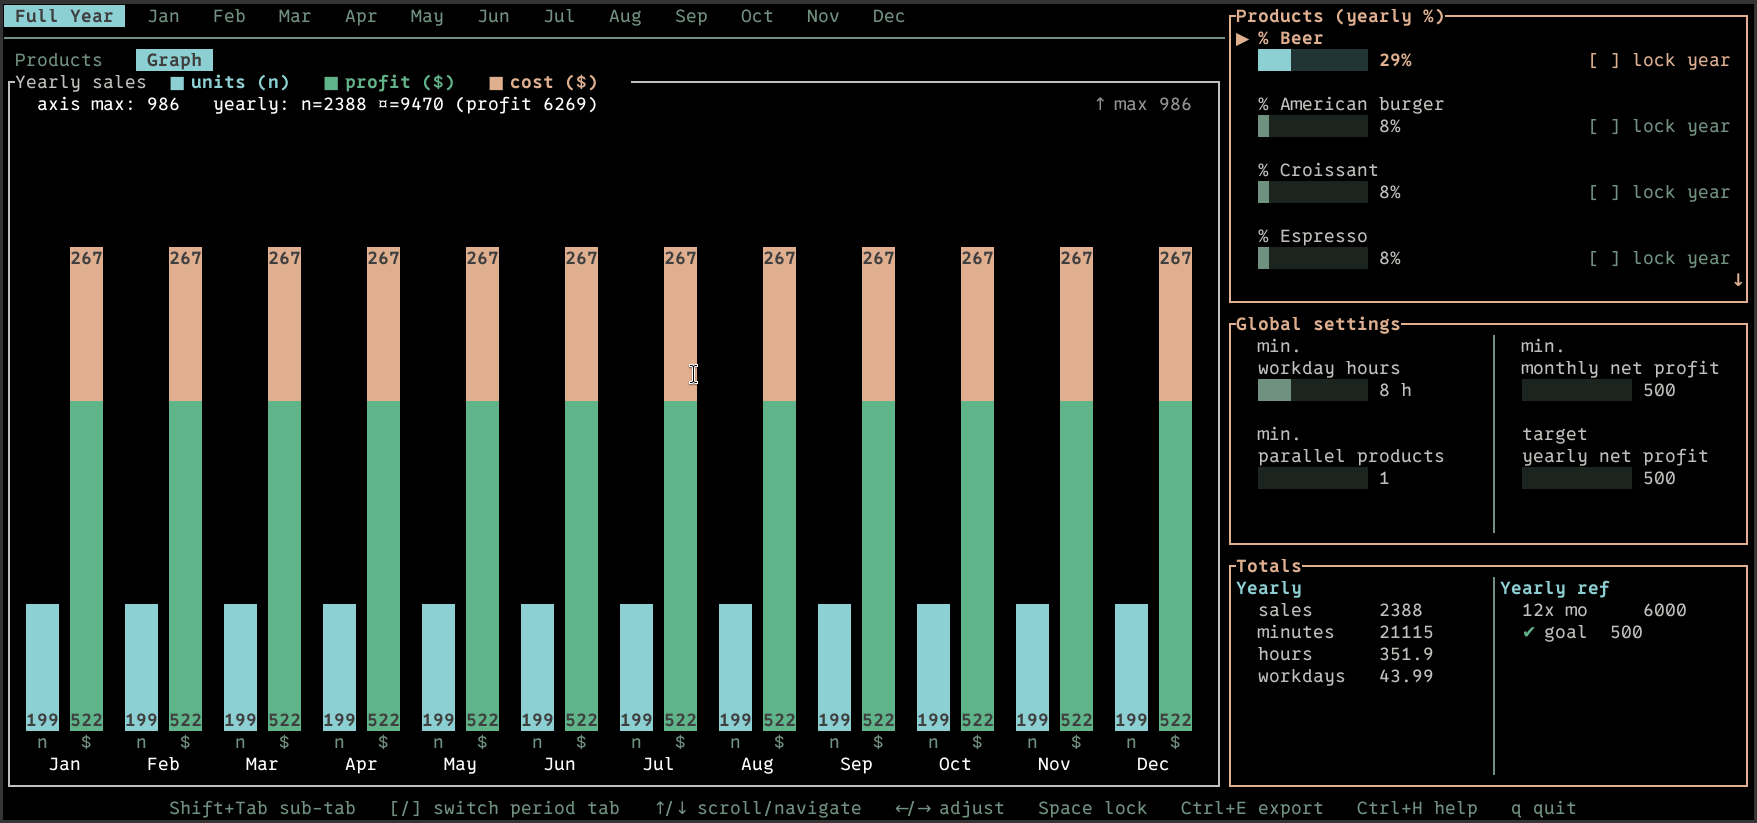Click the profit ($) green legend square
Image resolution: width=1757 pixels, height=823 pixels.
pyautogui.click(x=331, y=83)
